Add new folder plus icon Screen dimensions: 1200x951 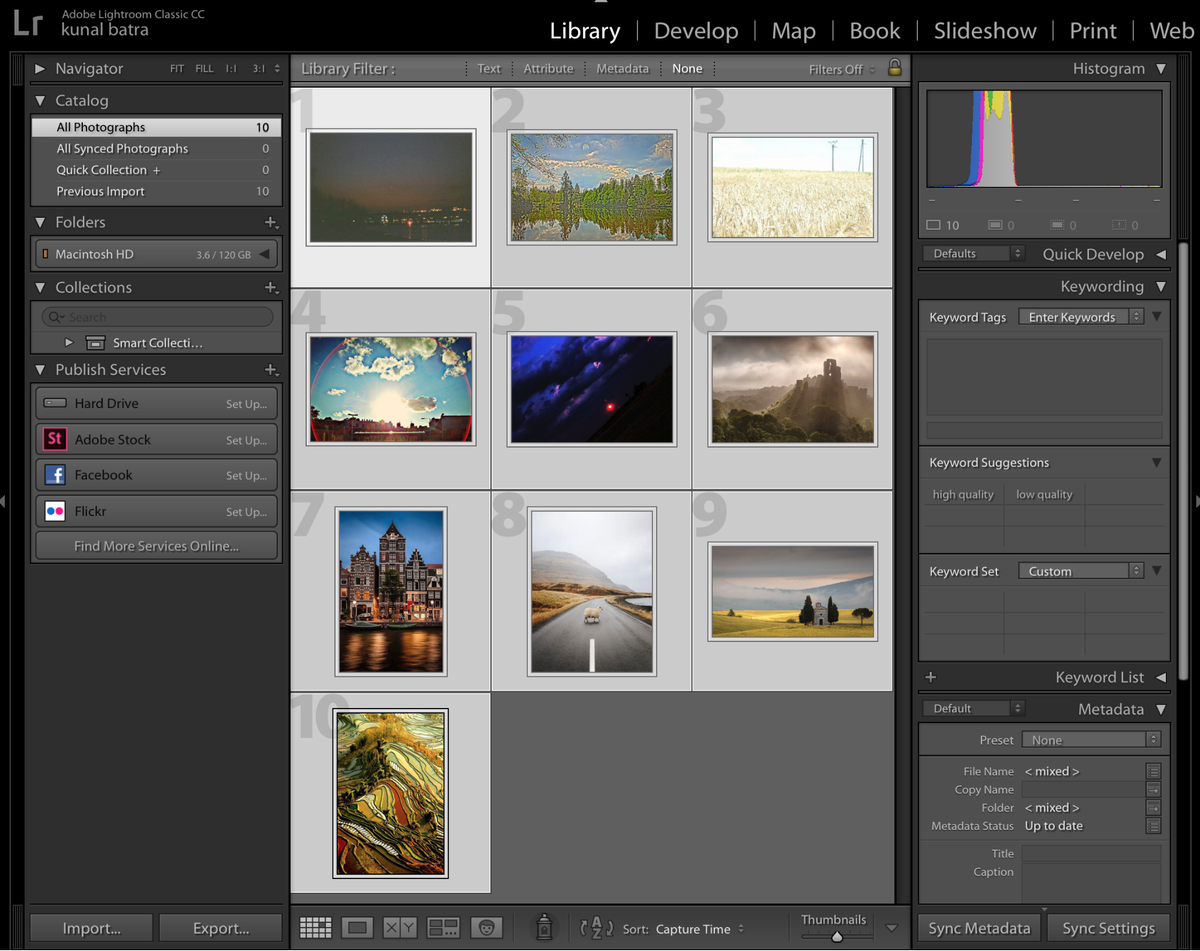click(x=270, y=222)
